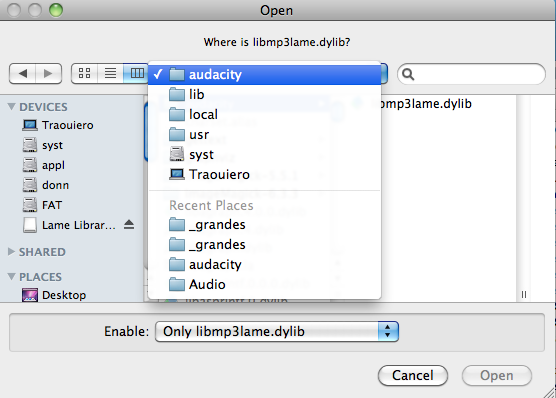Switch to list view
The height and width of the screenshot is (398, 556).
[110, 73]
